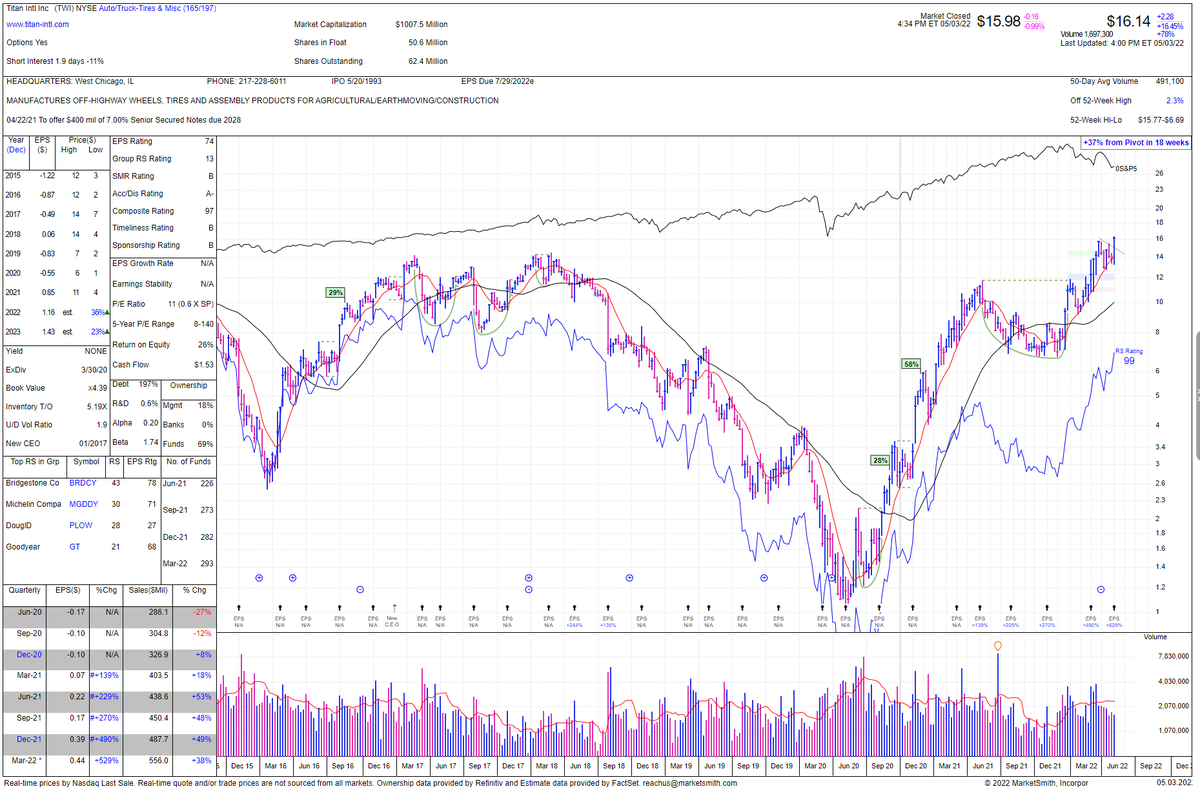The width and height of the screenshot is (1200, 791).
Task: Select the Composite Rating 97 row
Action: click(162, 211)
